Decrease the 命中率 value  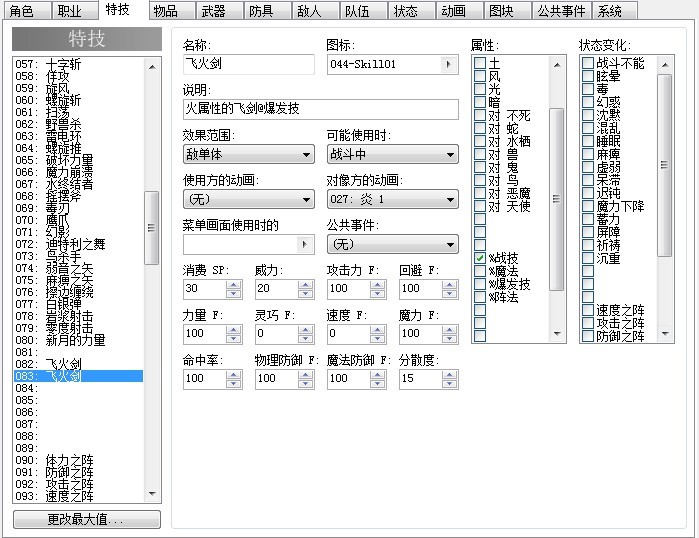pos(234,383)
